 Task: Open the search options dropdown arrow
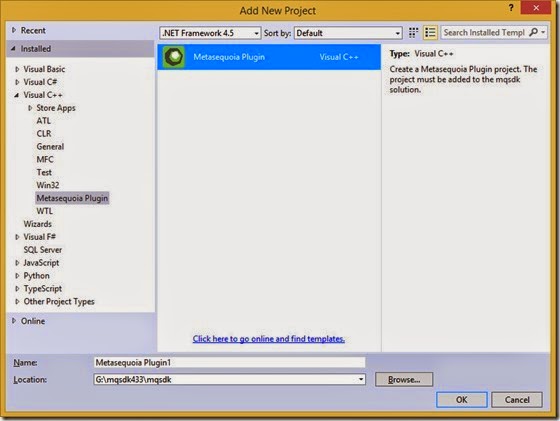543,32
